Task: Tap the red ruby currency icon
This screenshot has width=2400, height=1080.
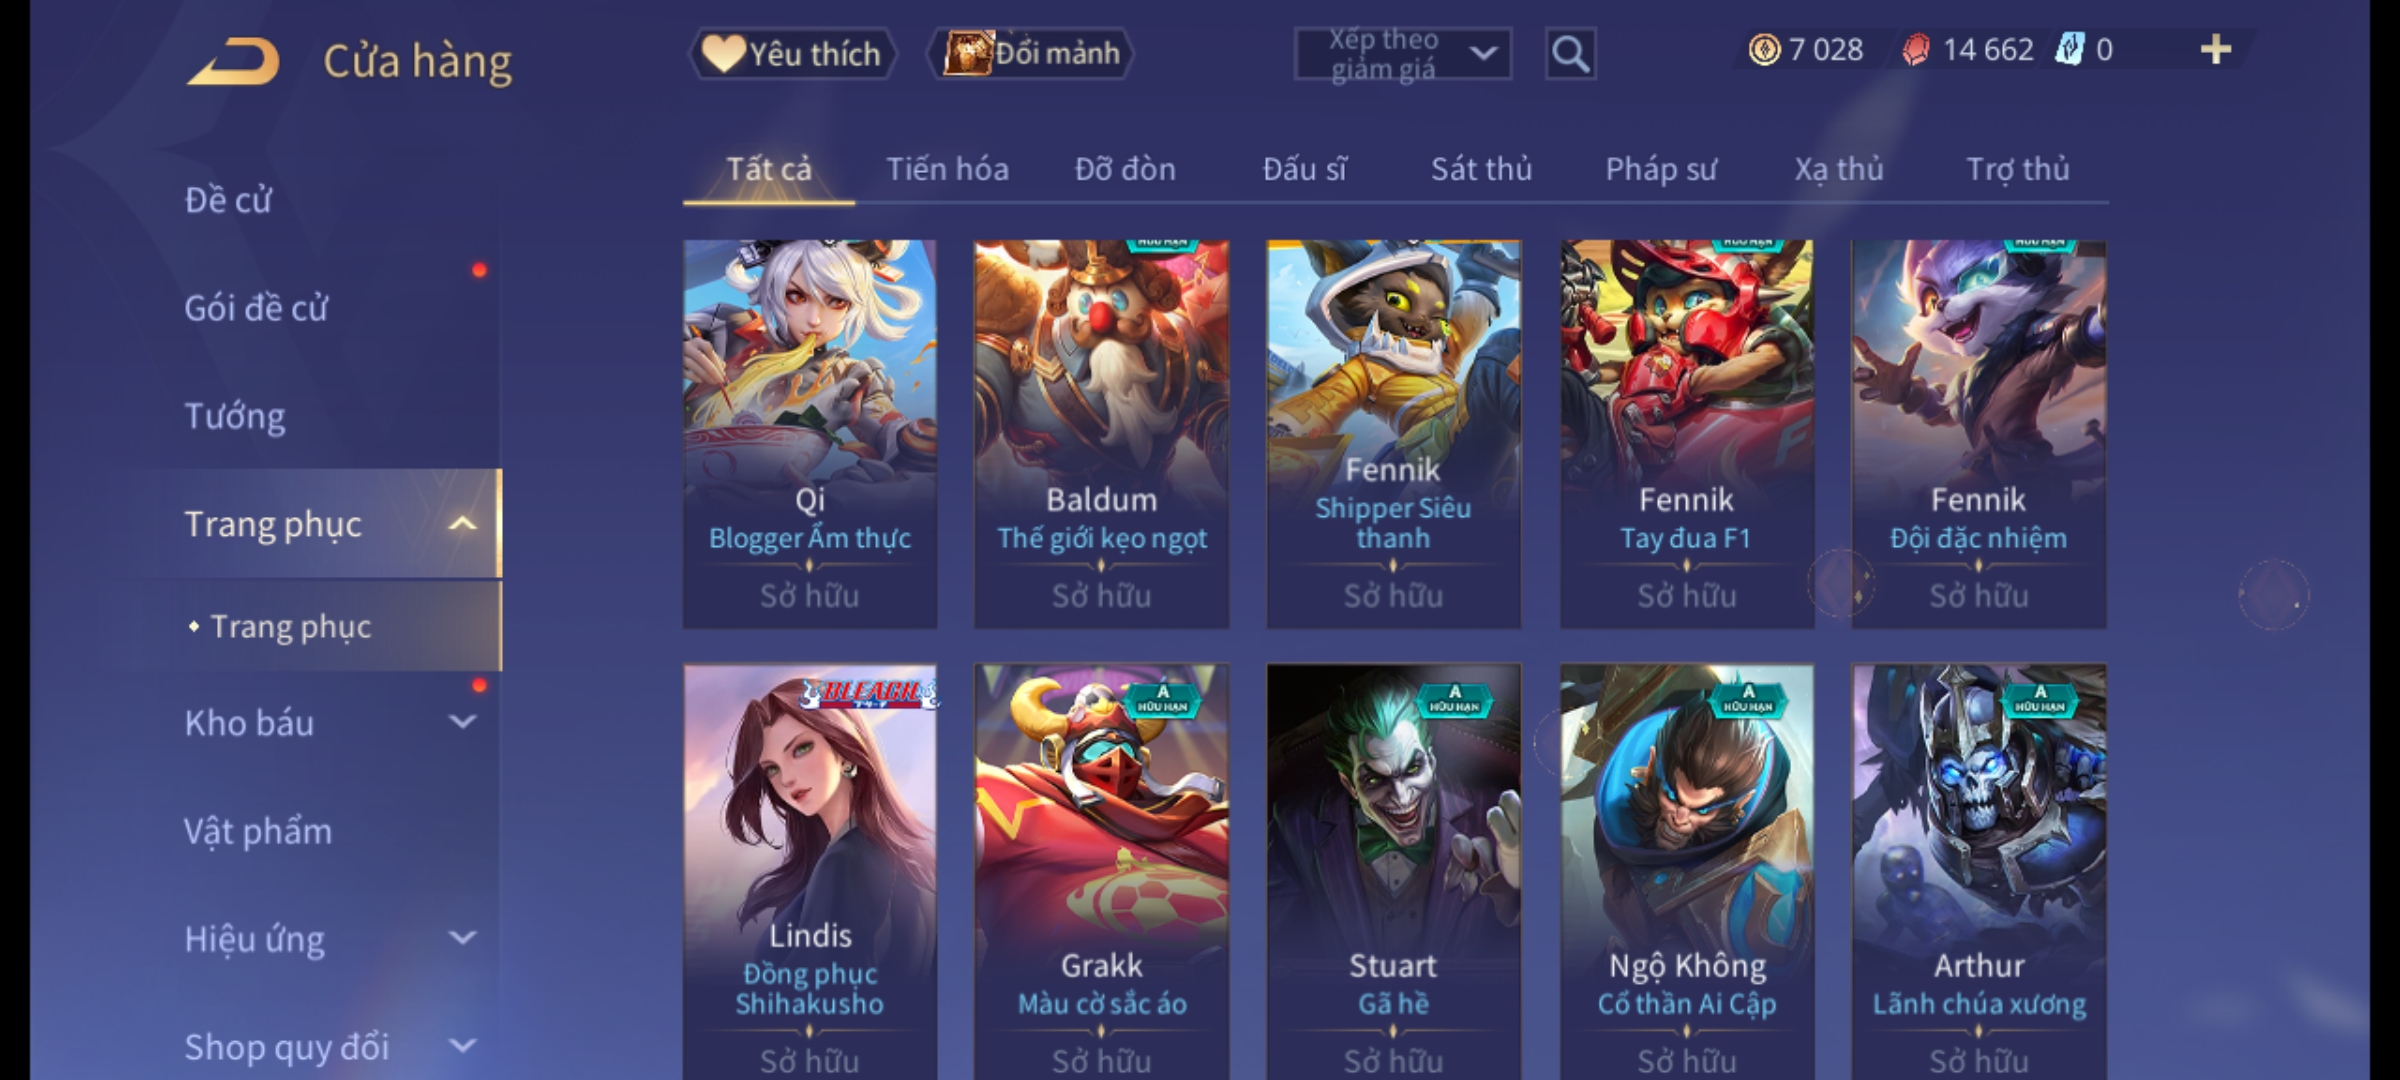Action: tap(1916, 50)
